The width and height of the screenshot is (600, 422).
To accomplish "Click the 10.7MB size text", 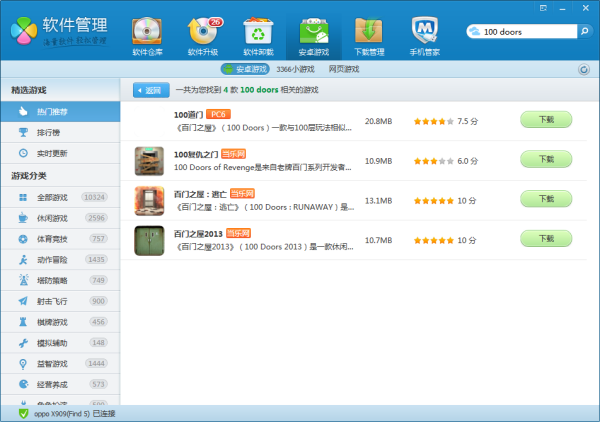I will tap(378, 240).
